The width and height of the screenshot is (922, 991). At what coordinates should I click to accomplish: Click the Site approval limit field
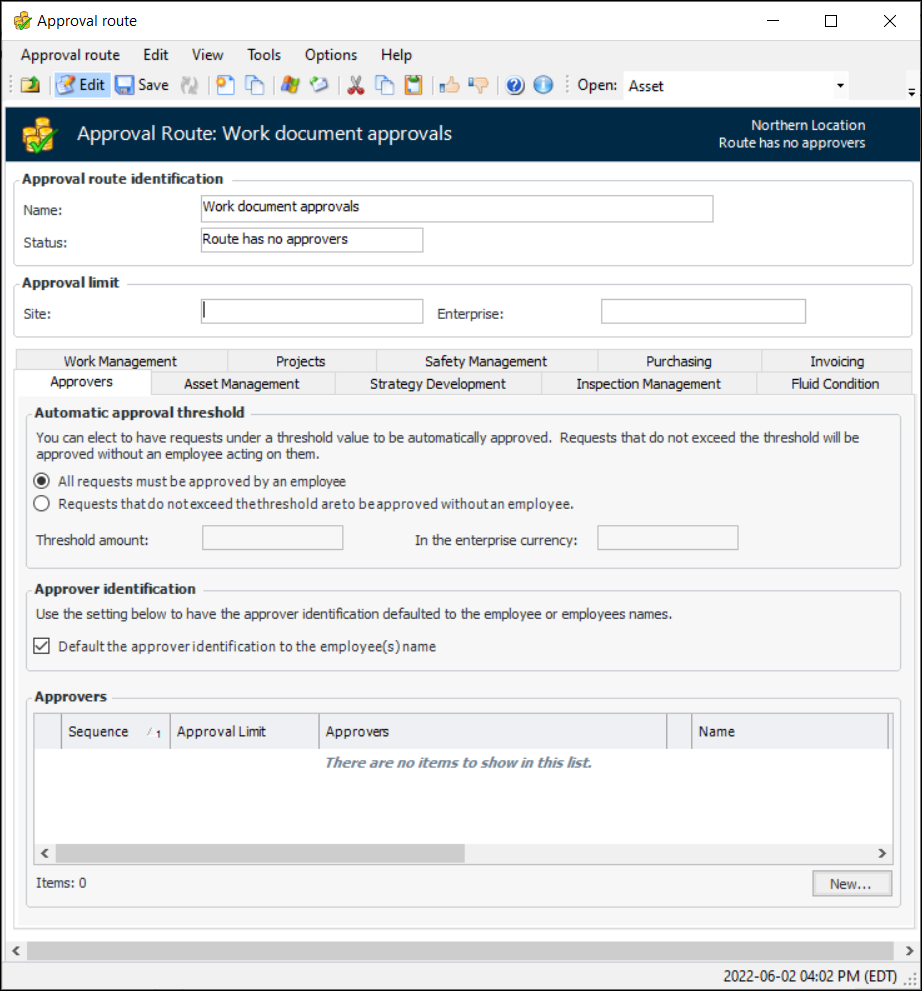[x=312, y=312]
